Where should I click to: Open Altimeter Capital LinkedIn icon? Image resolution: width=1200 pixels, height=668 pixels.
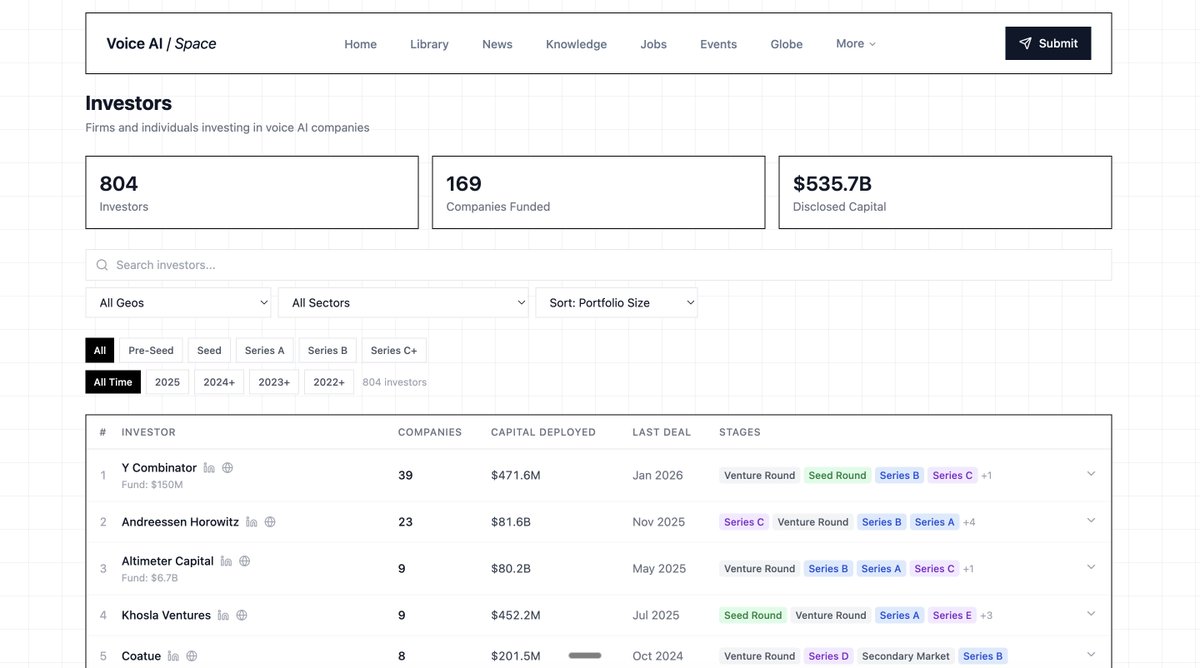click(226, 561)
